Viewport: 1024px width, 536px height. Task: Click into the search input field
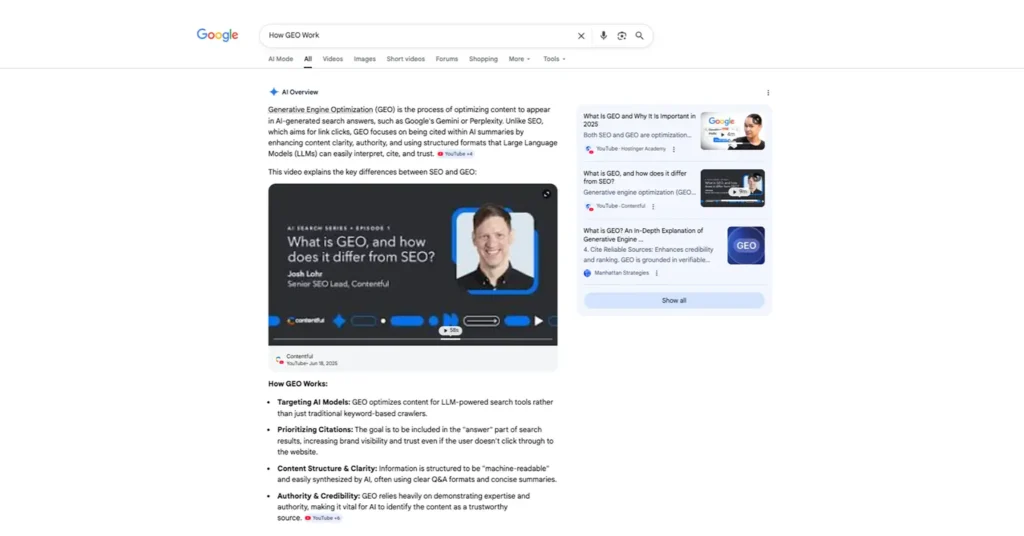(418, 35)
